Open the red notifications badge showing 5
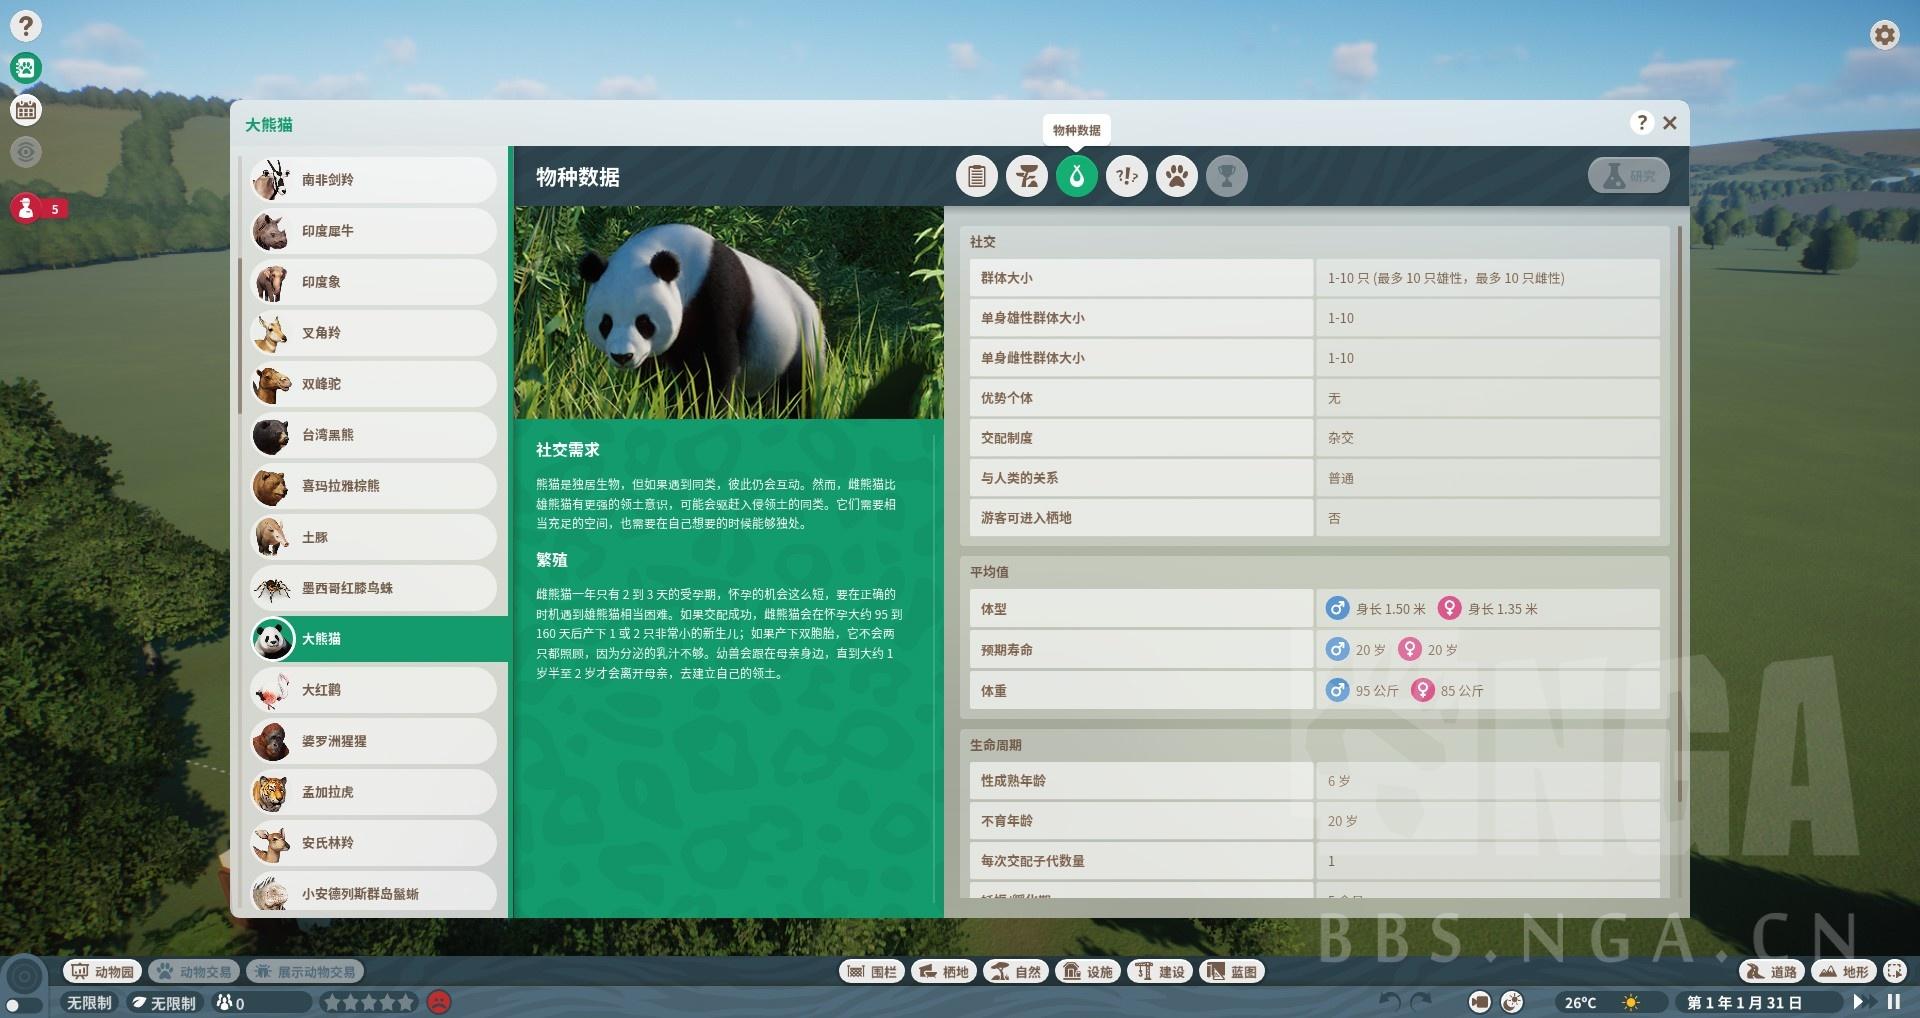 tap(39, 208)
